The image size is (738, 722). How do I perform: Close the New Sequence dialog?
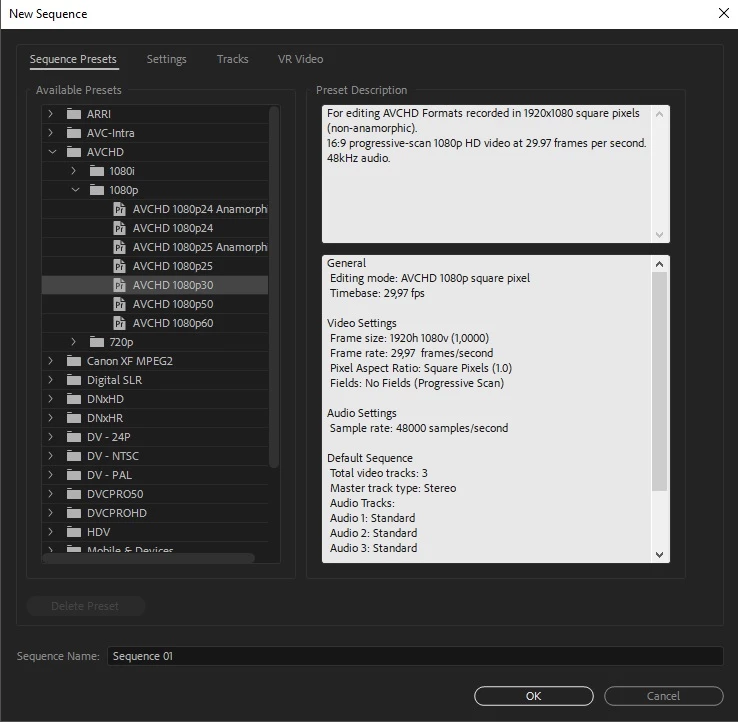pos(724,13)
